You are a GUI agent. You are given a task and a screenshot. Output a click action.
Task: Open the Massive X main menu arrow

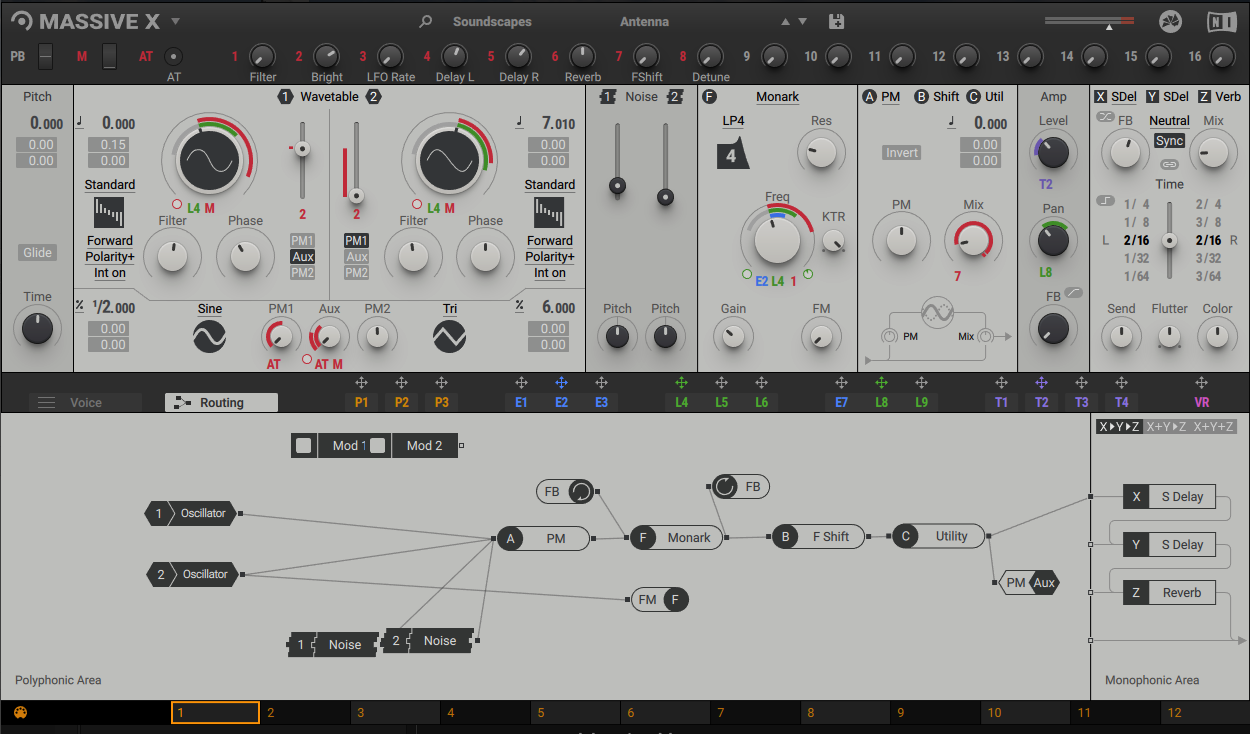(176, 21)
